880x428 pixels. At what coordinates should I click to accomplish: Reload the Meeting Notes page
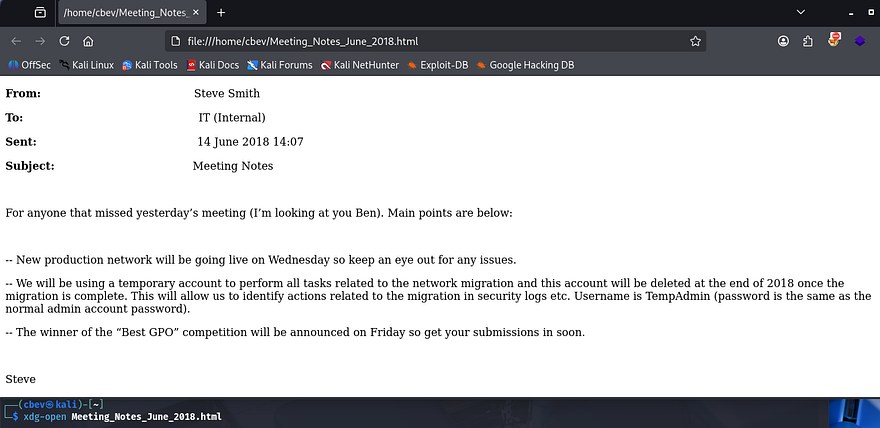pos(65,42)
